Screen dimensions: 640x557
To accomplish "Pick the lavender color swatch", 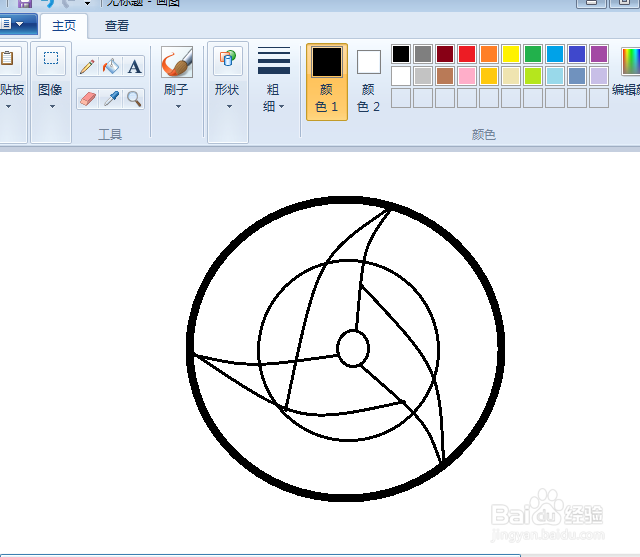I will tap(599, 76).
